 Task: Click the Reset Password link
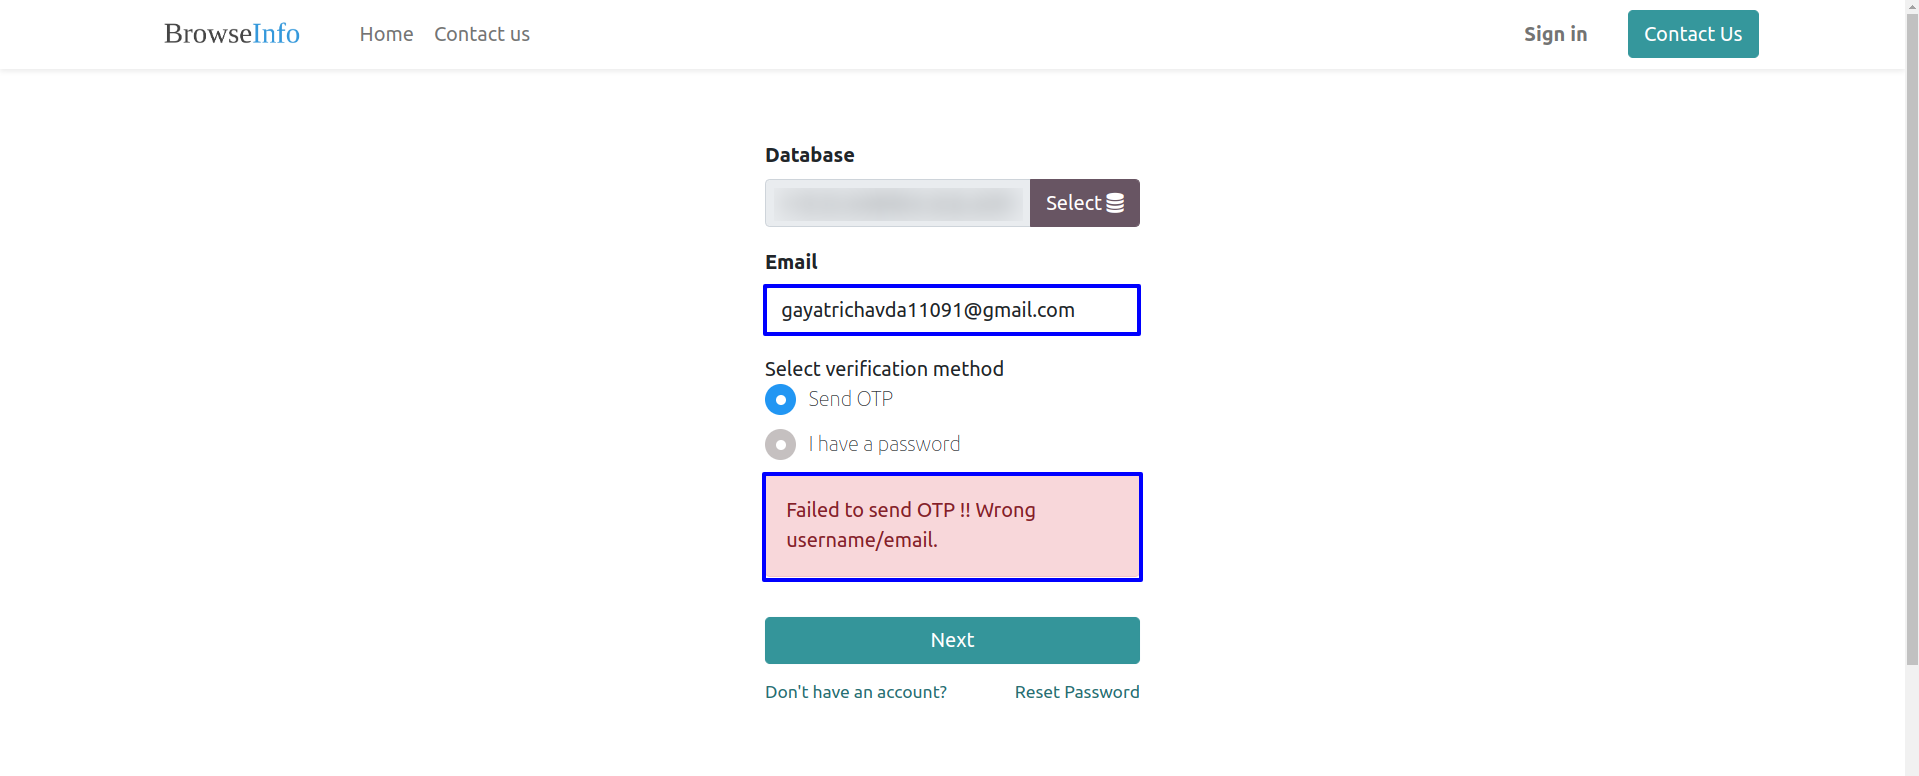pyautogui.click(x=1077, y=692)
